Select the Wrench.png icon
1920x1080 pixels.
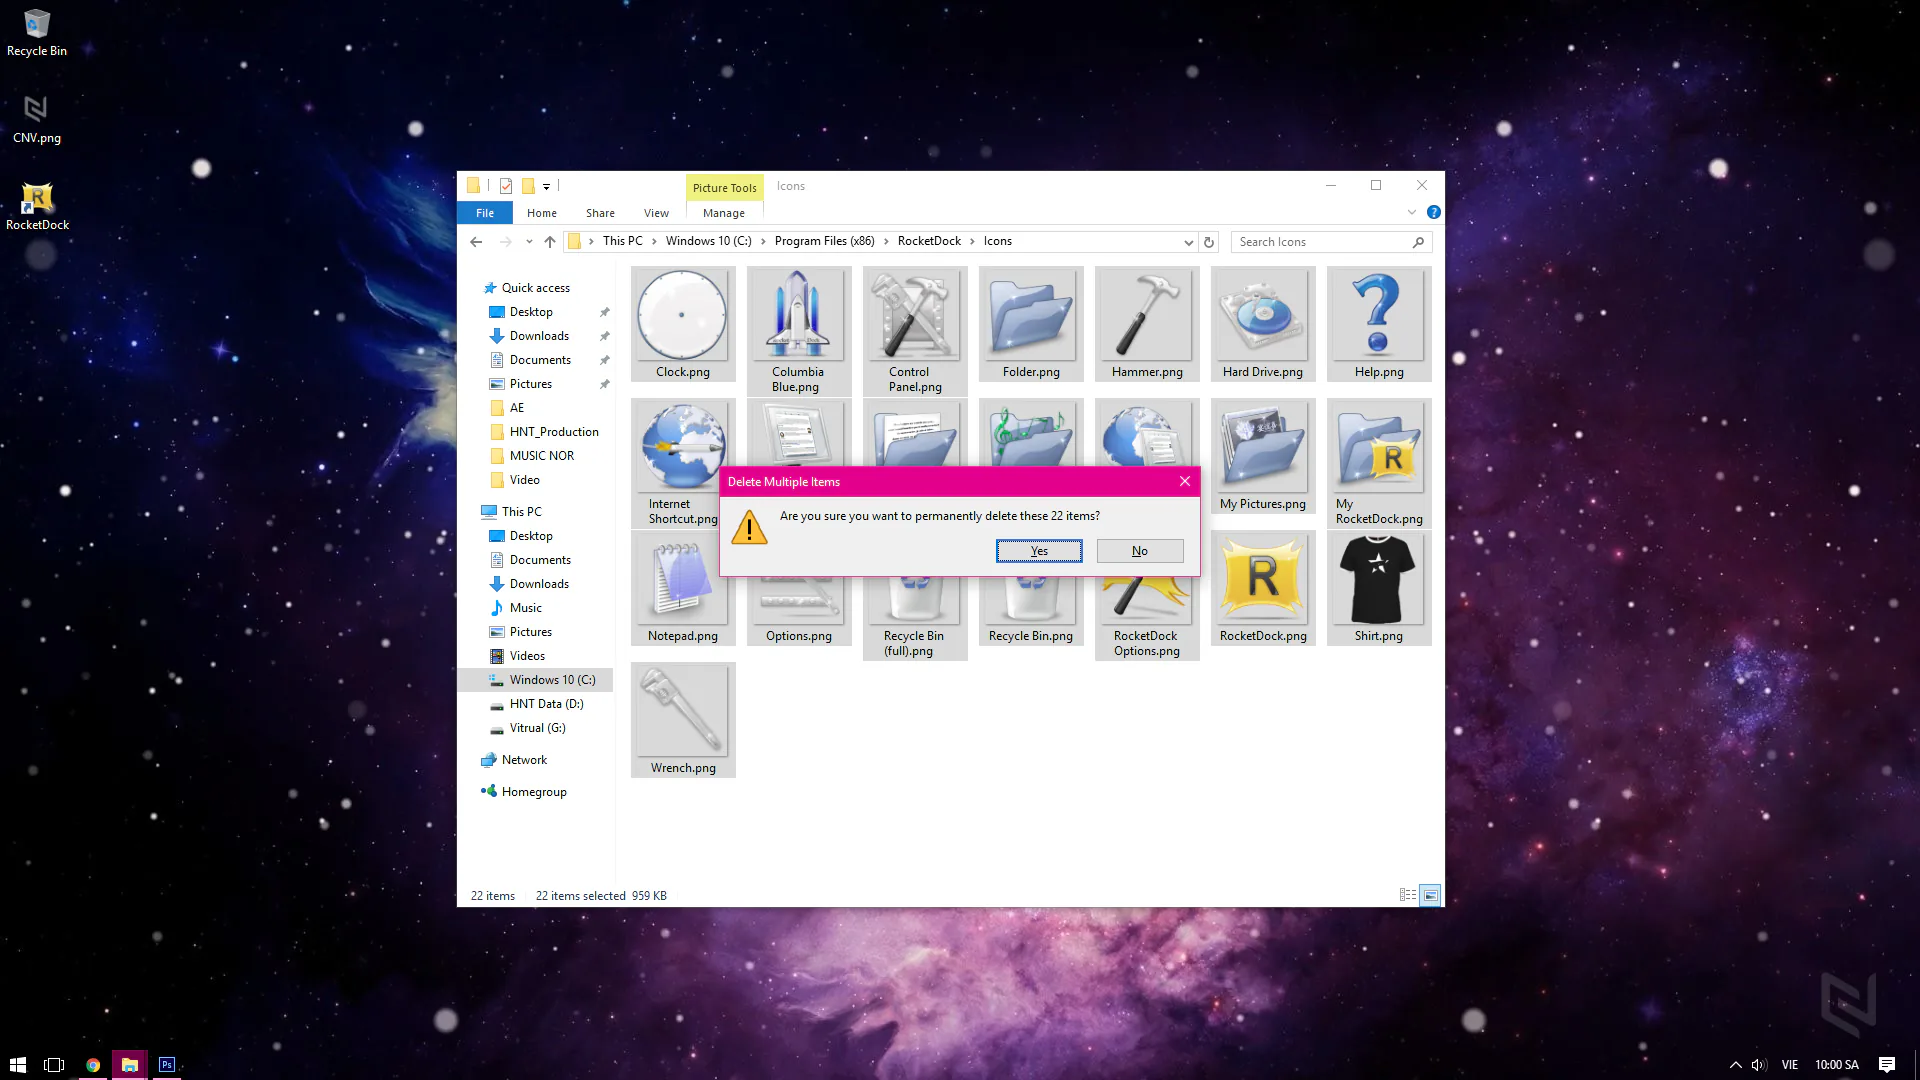point(683,720)
